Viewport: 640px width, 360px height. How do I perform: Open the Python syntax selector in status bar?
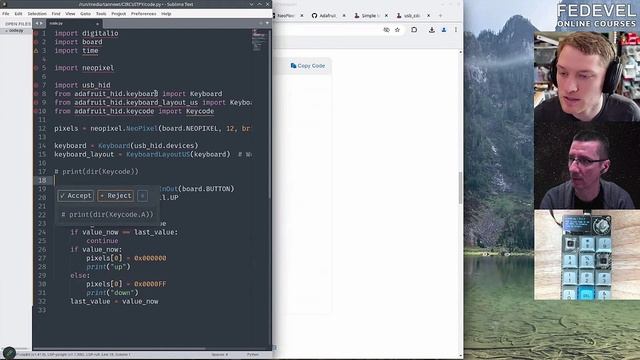coord(253,355)
